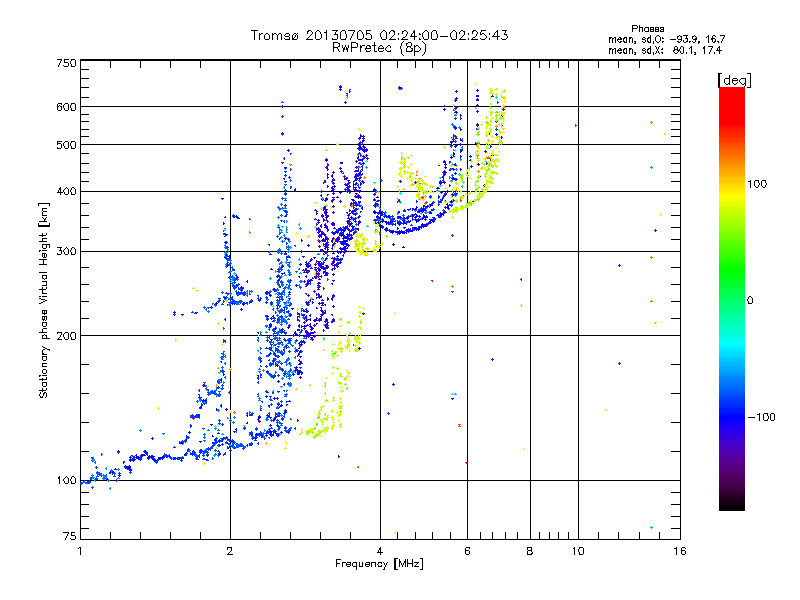Click the y-axis tick label '75'

pyautogui.click(x=70, y=536)
